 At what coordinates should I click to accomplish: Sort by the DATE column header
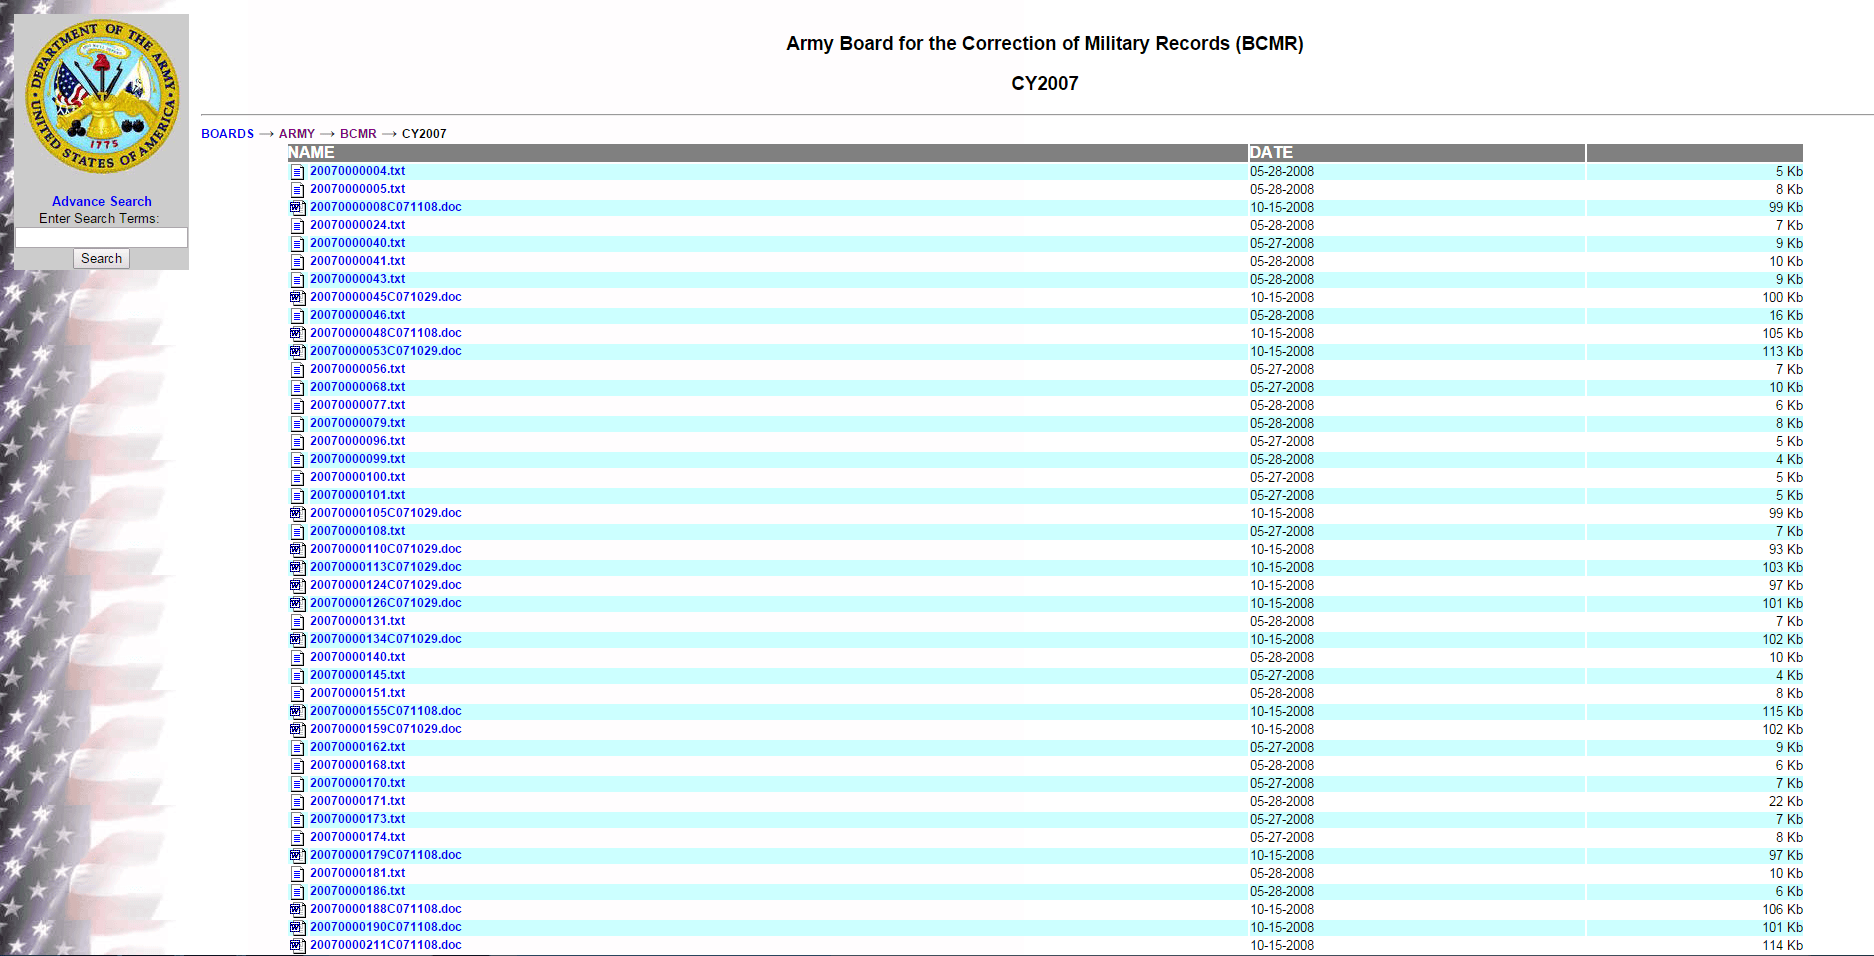[x=1270, y=153]
